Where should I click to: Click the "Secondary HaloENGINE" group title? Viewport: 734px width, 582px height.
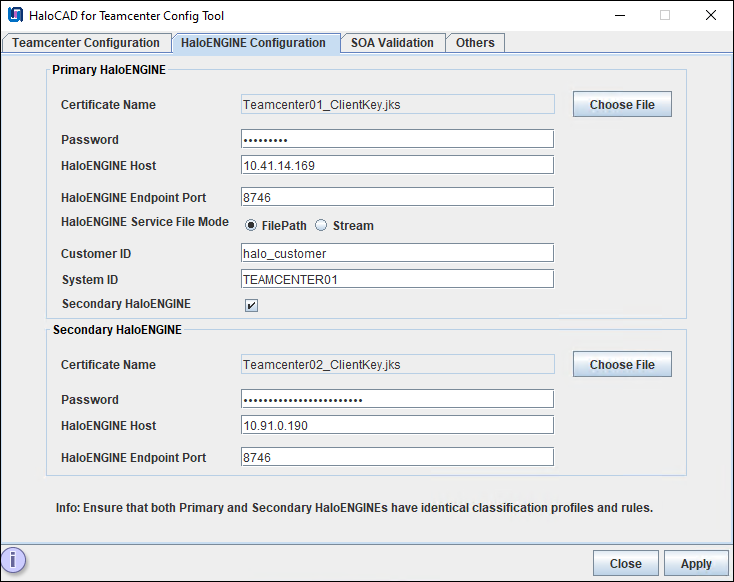click(x=117, y=330)
